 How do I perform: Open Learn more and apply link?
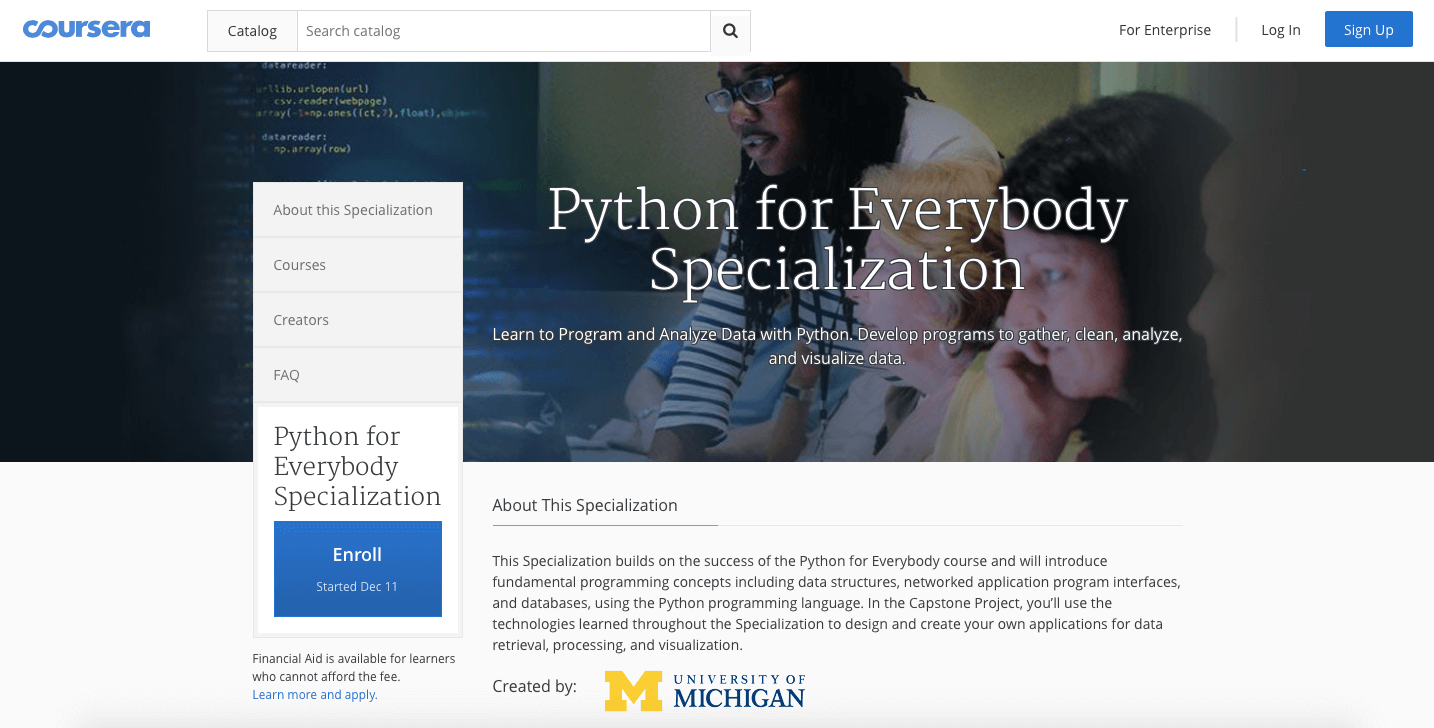[315, 694]
